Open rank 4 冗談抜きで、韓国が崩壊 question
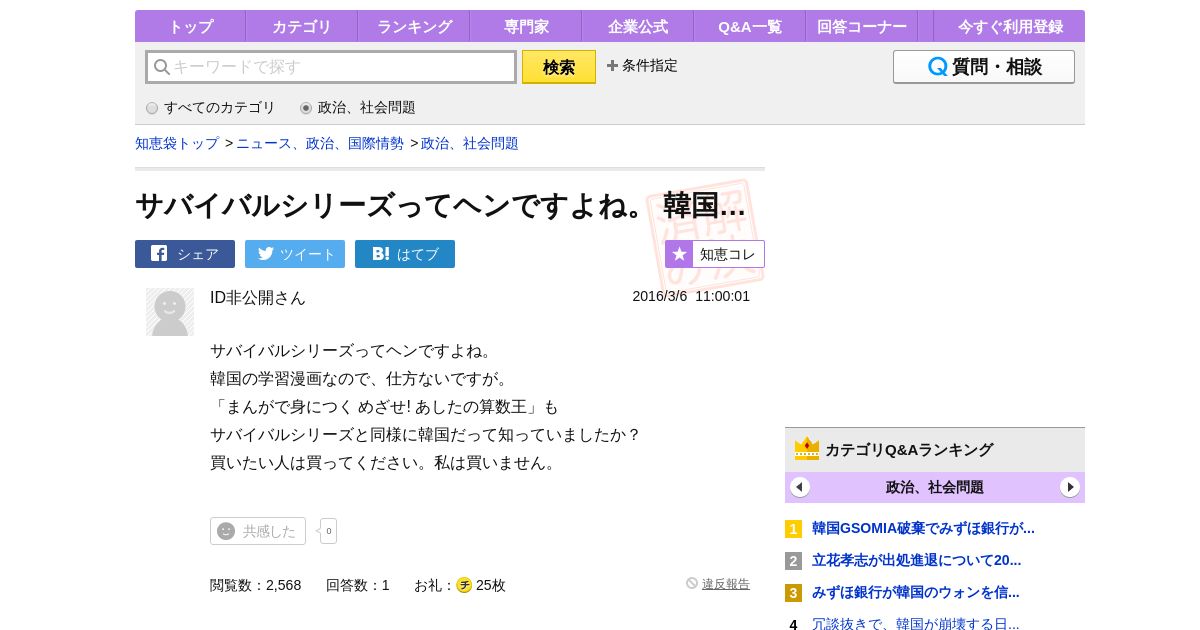 (916, 624)
